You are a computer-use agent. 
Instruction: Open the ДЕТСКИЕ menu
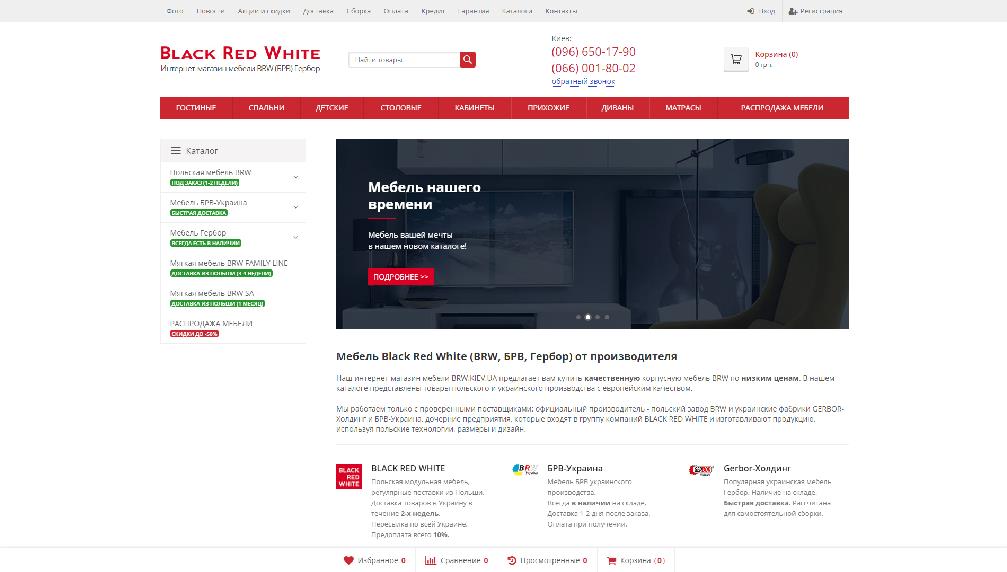click(x=332, y=108)
